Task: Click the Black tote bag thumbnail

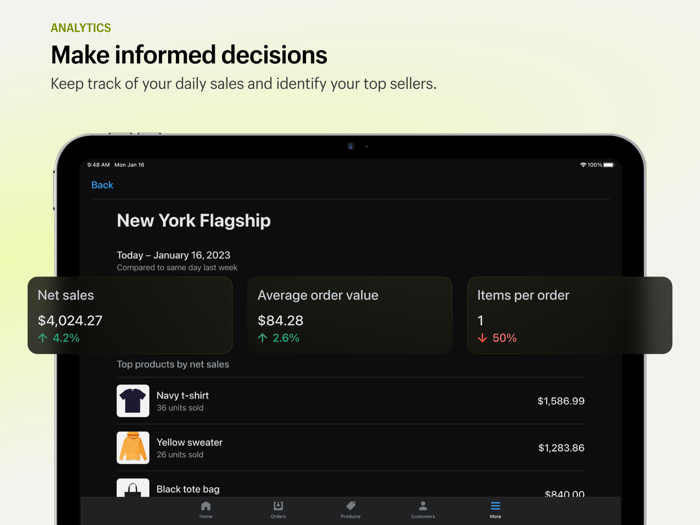Action: pos(133,488)
